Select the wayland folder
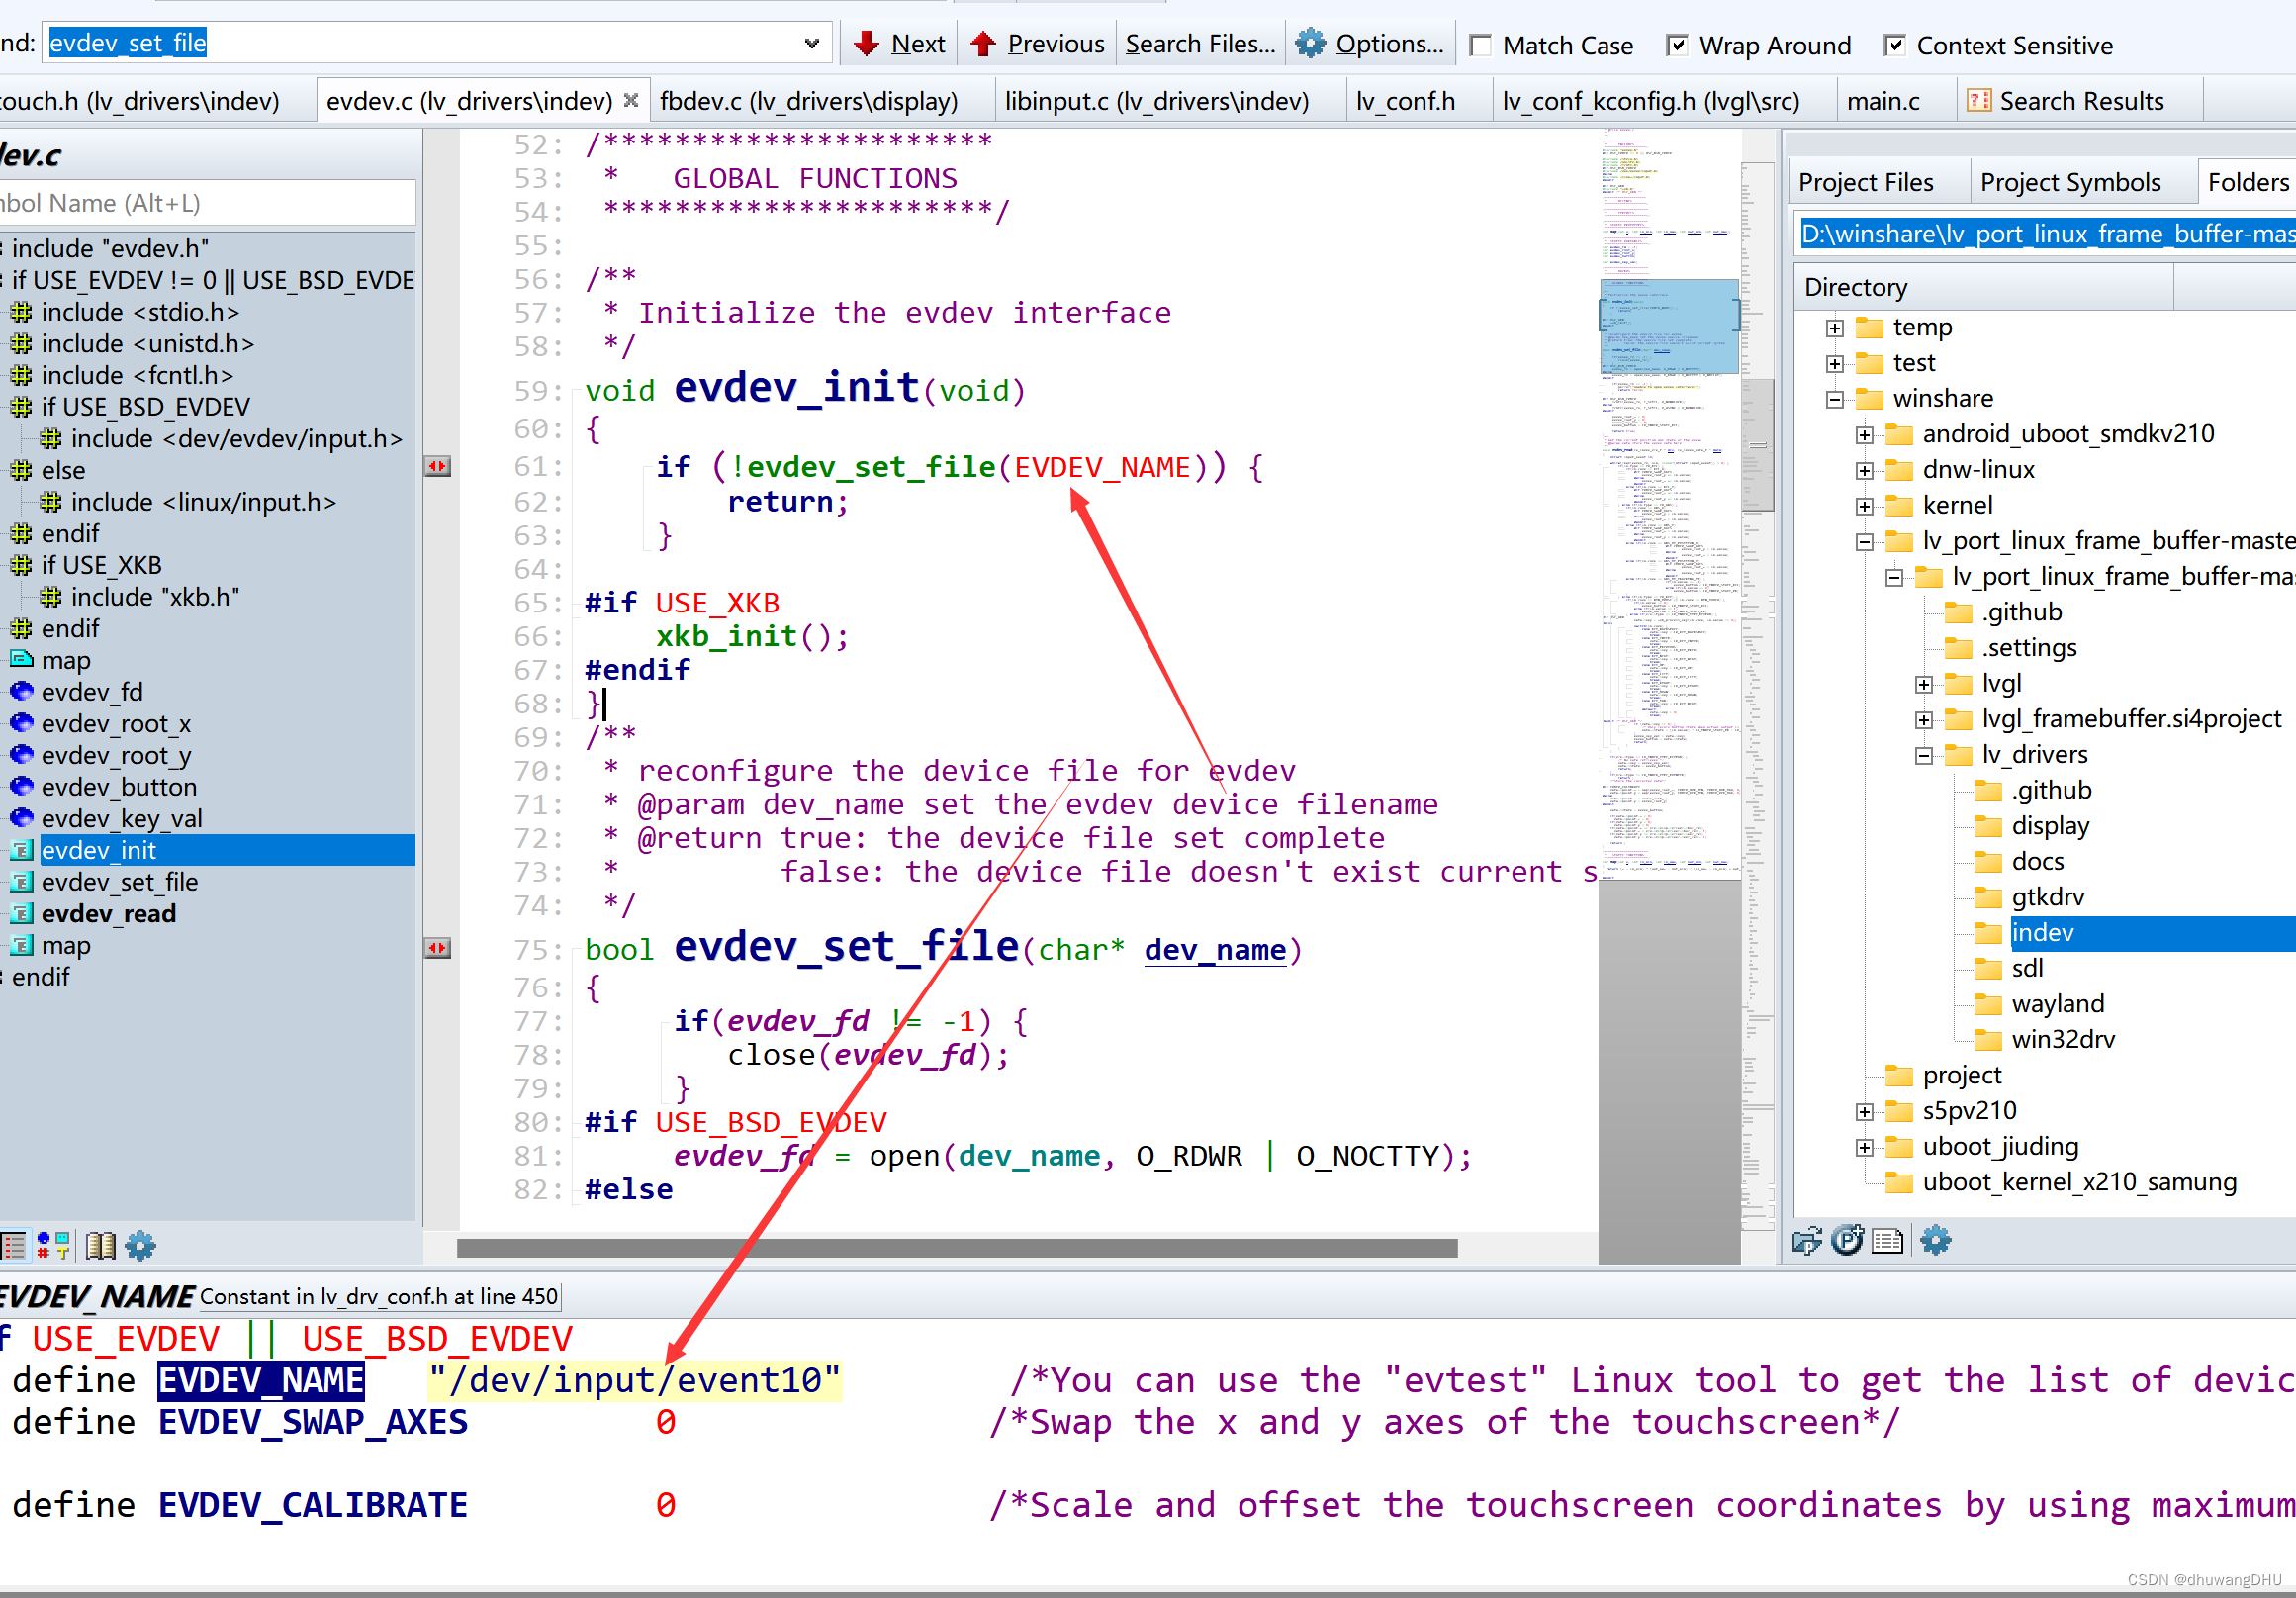 pos(2057,1004)
